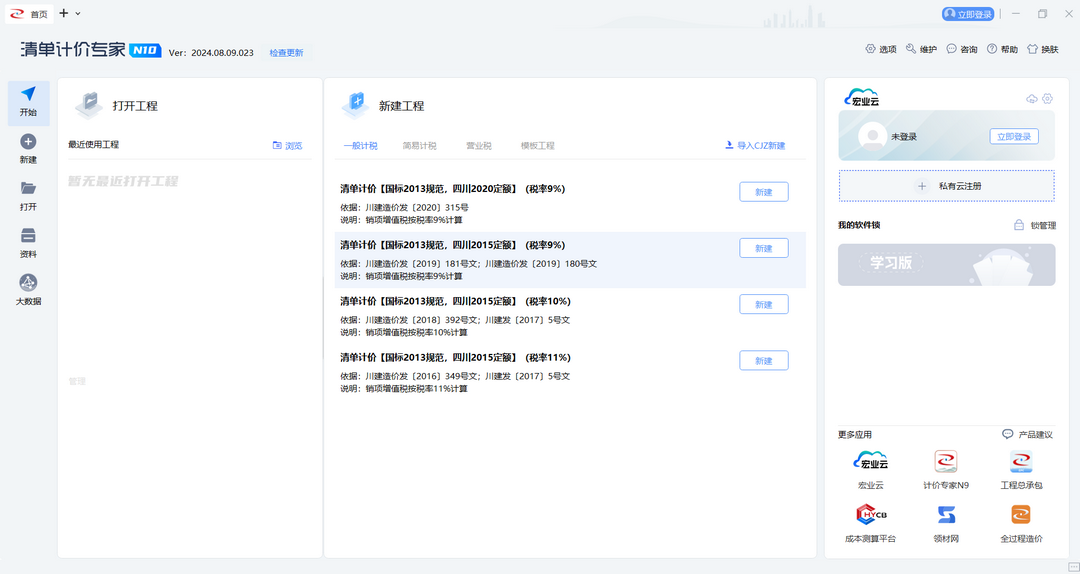Open 成本测算平台 app icon
The image size is (1080, 574).
[871, 515]
